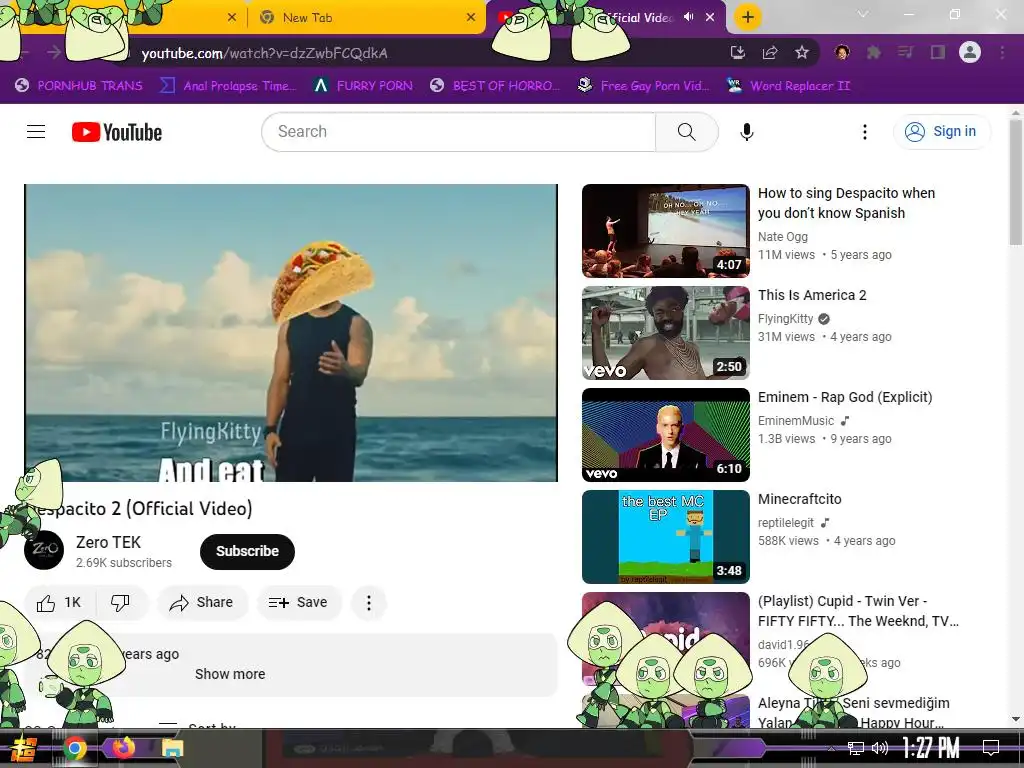
Task: Open Firefox from the taskbar
Action: click(x=123, y=747)
